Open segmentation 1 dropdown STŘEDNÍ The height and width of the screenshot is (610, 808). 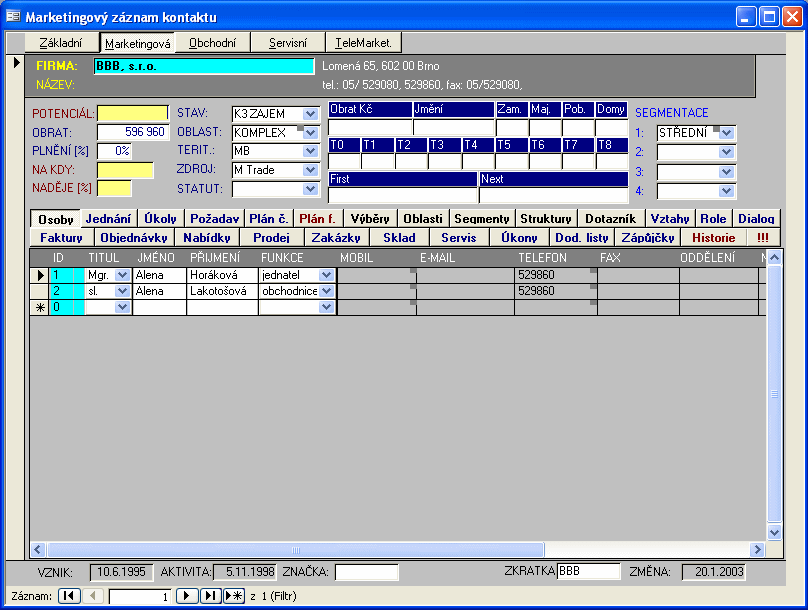point(727,133)
